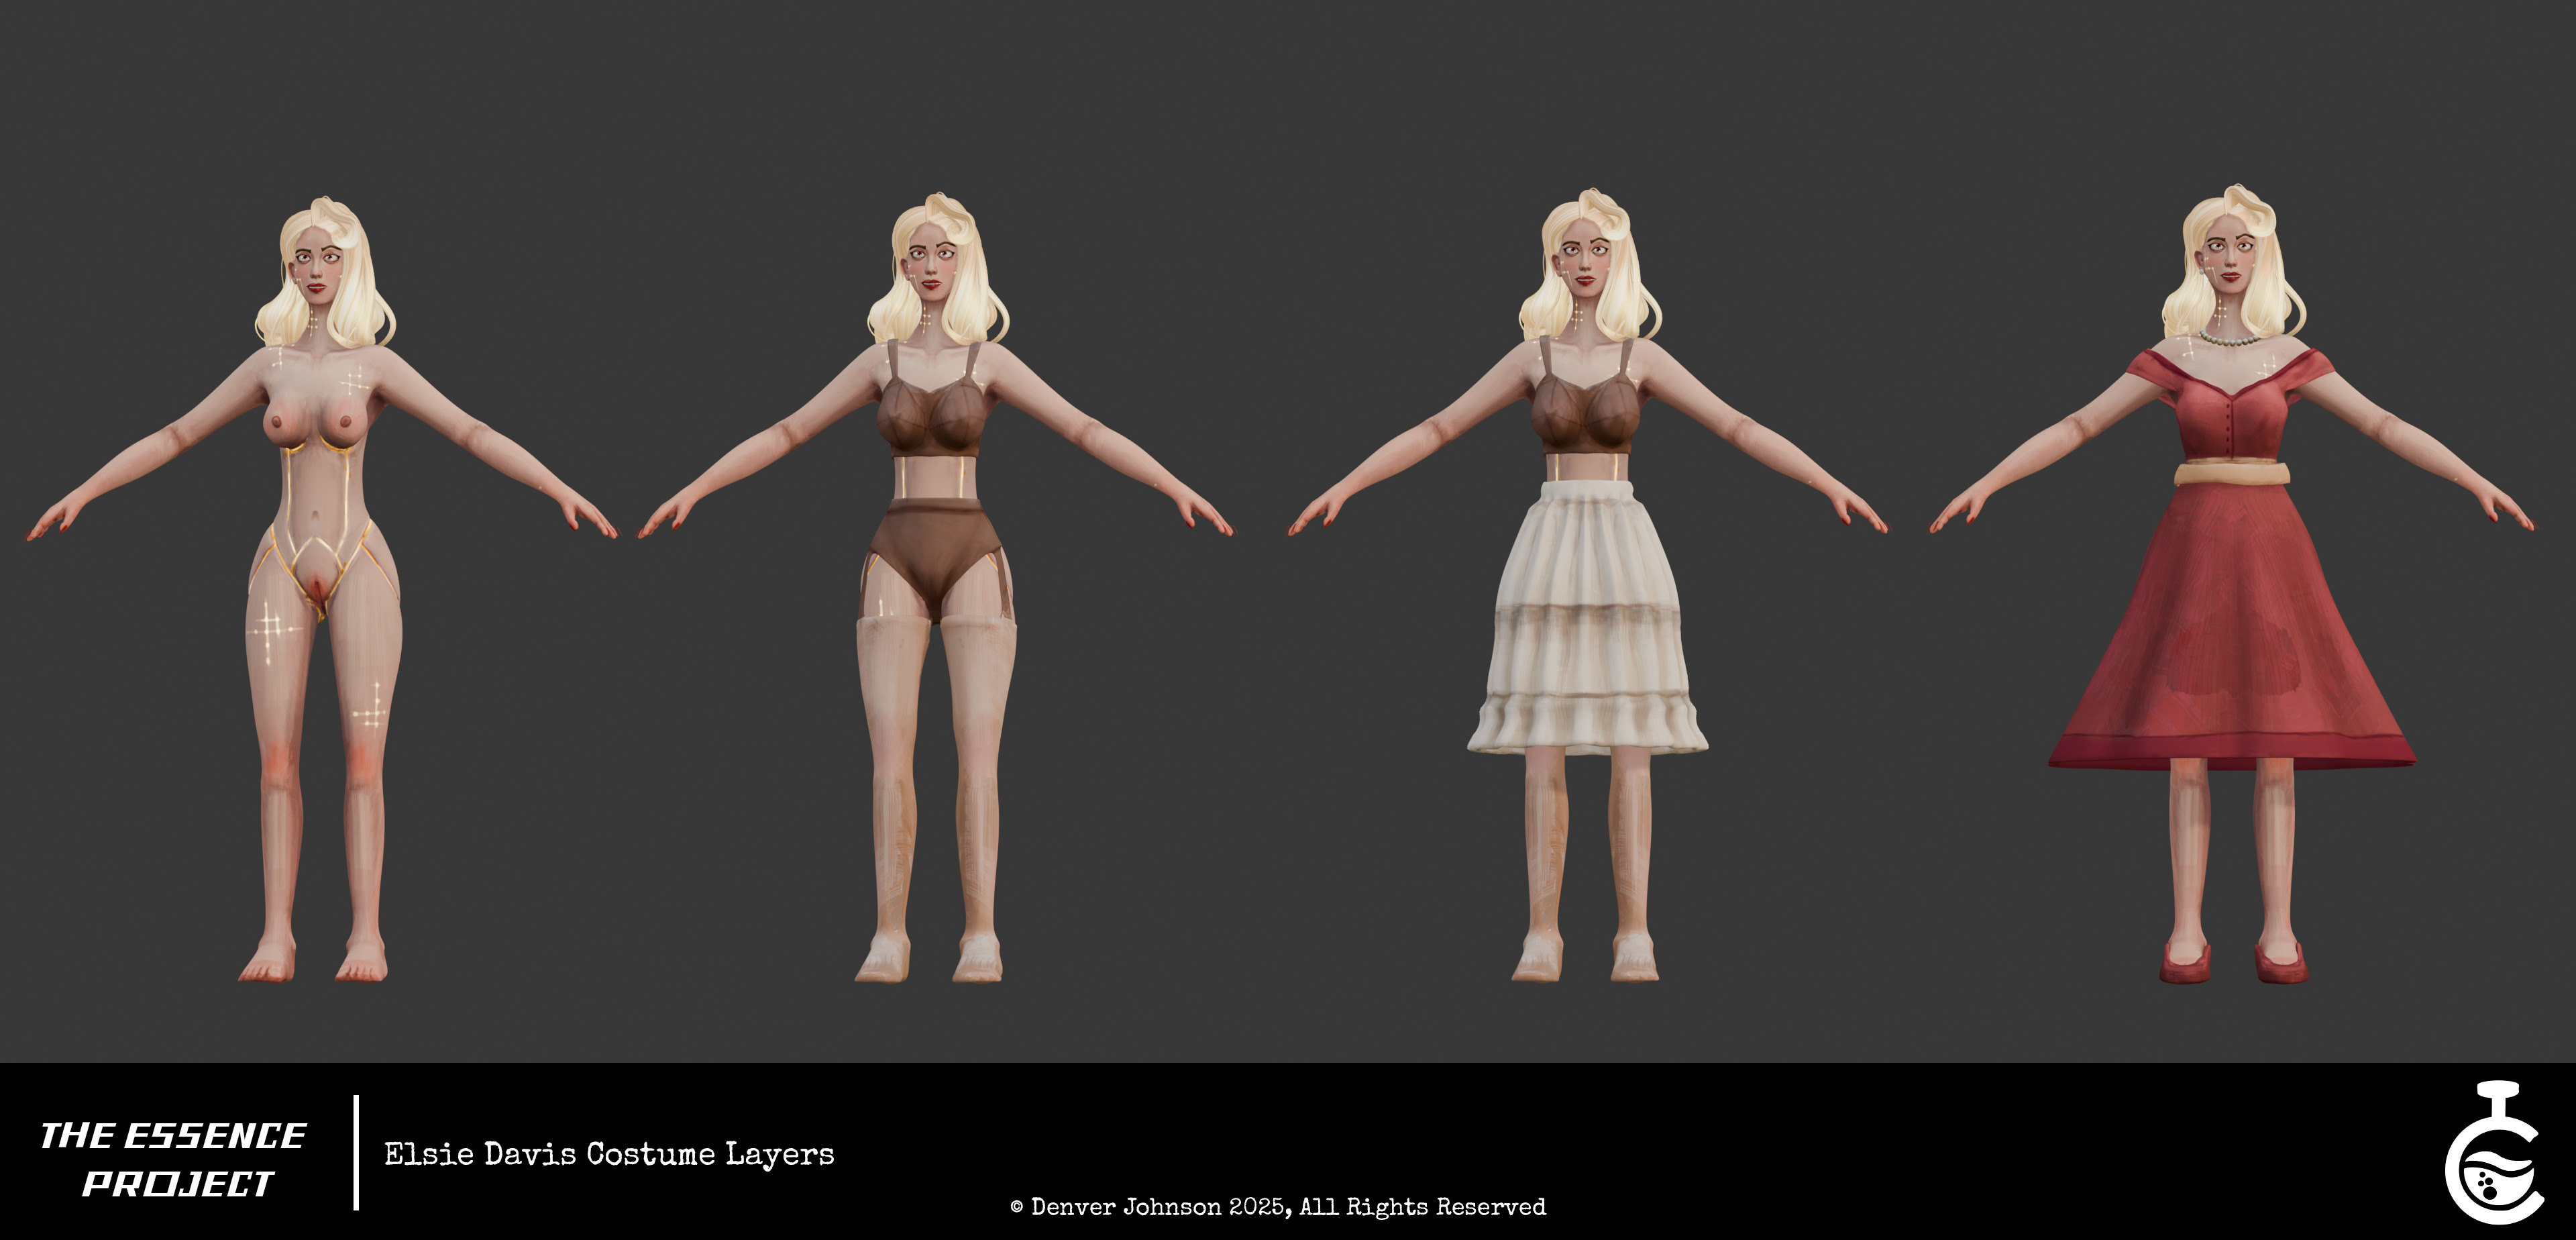Click the white vertical divider line
This screenshot has width=2576, height=1240.
coord(356,1152)
